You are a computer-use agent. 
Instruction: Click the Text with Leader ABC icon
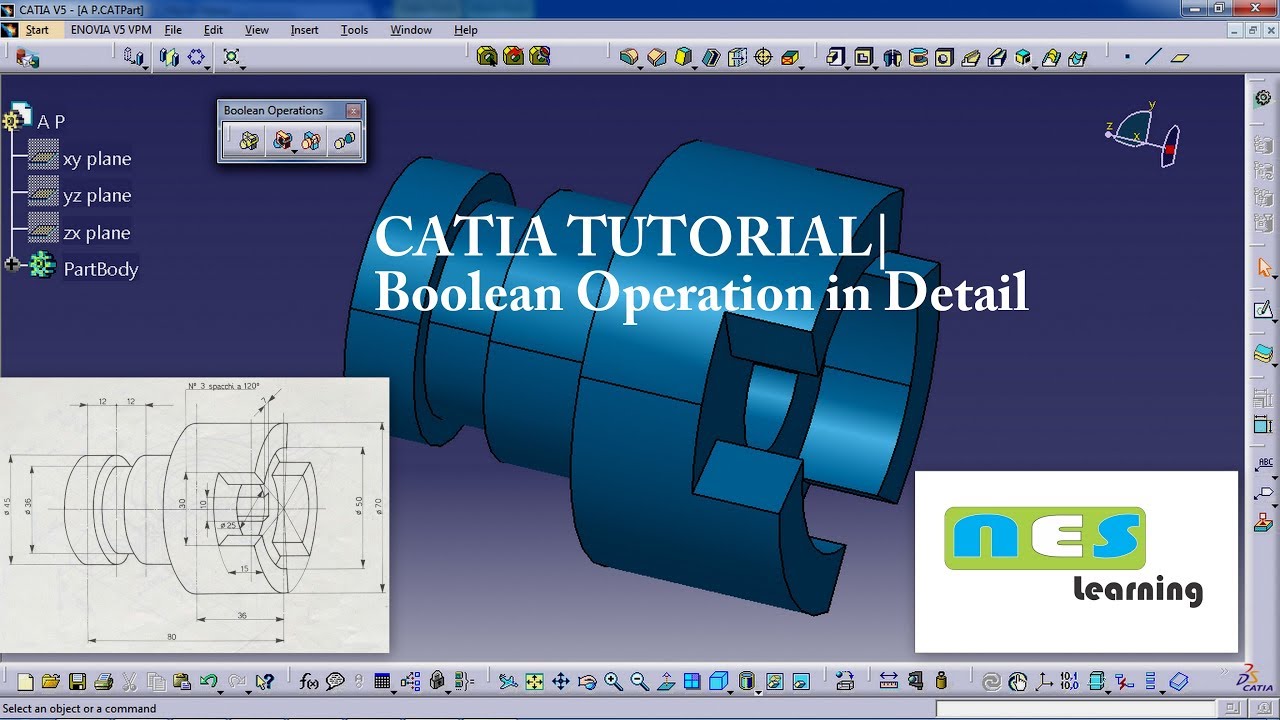point(1264,463)
